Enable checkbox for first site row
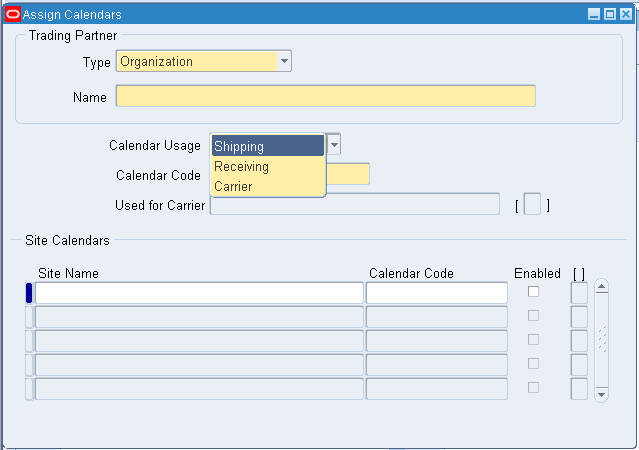This screenshot has width=639, height=450. coord(533,292)
